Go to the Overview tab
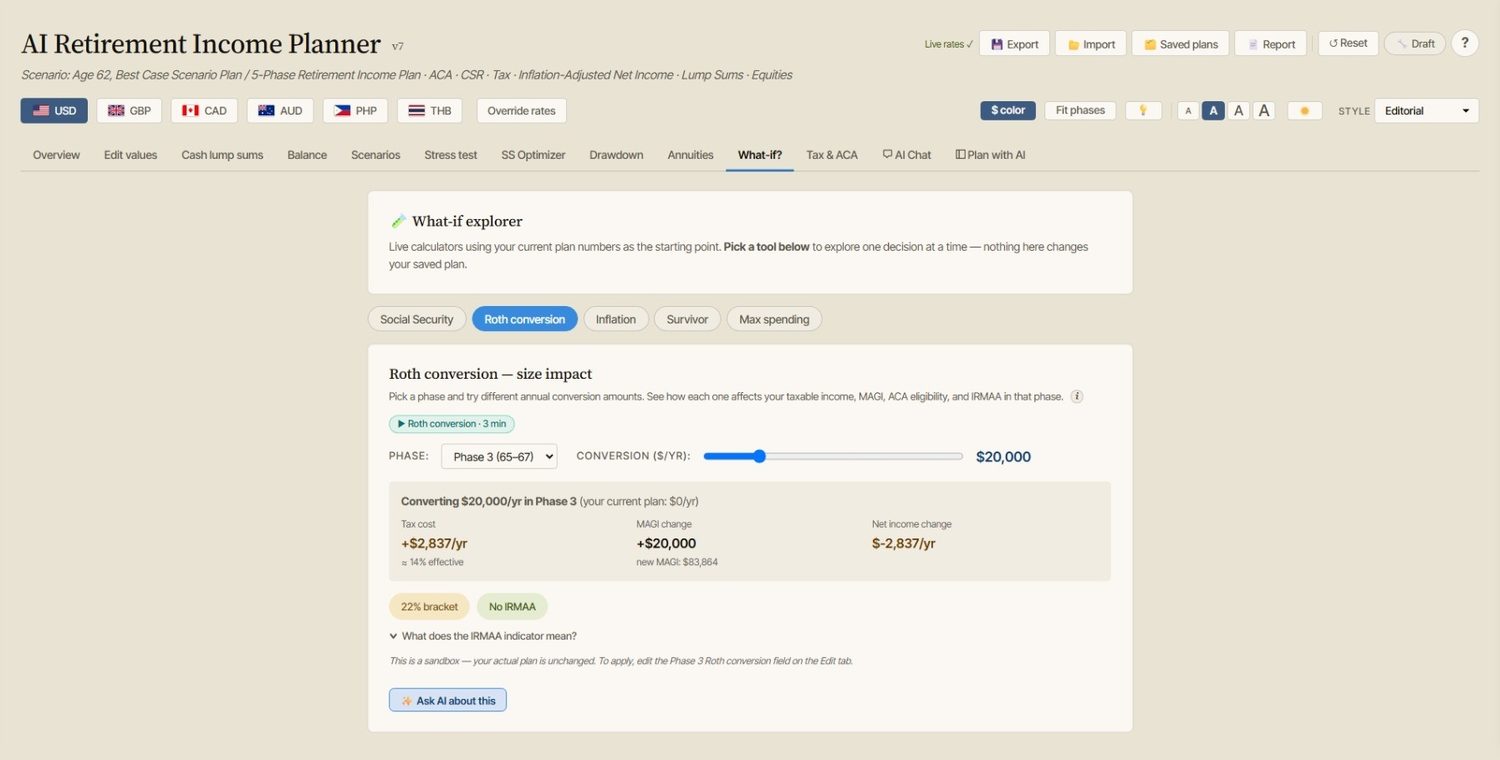The image size is (1500, 760). (x=56, y=155)
